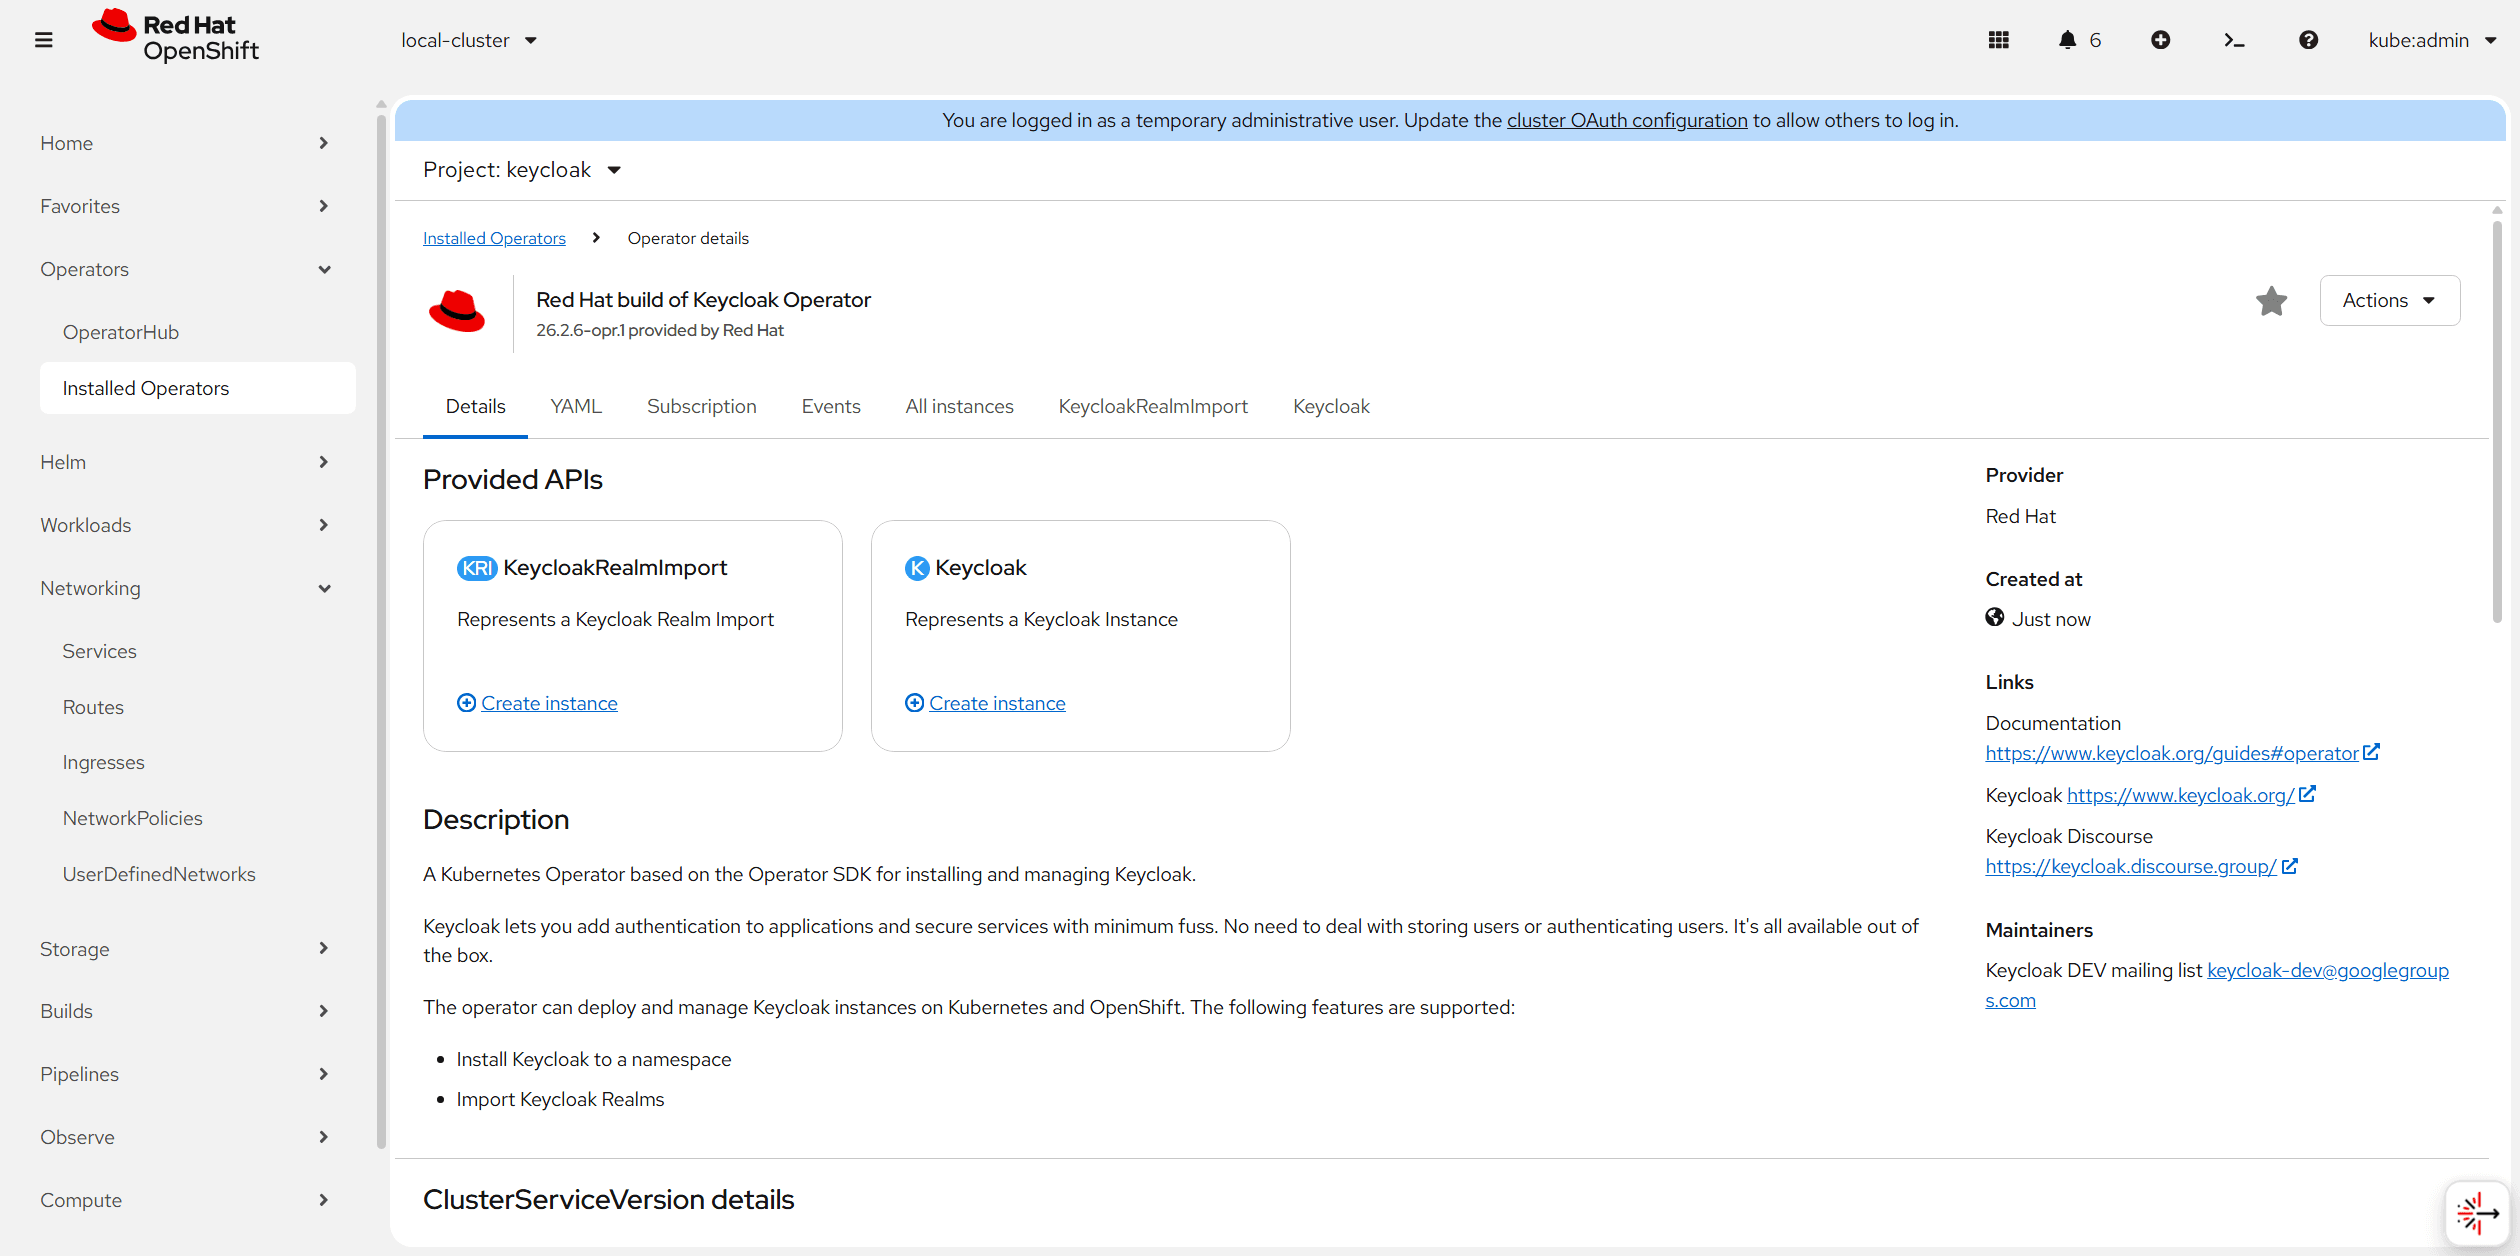Click the Red Hat OpenShift logo
This screenshot has width=2520, height=1256.
175,37
